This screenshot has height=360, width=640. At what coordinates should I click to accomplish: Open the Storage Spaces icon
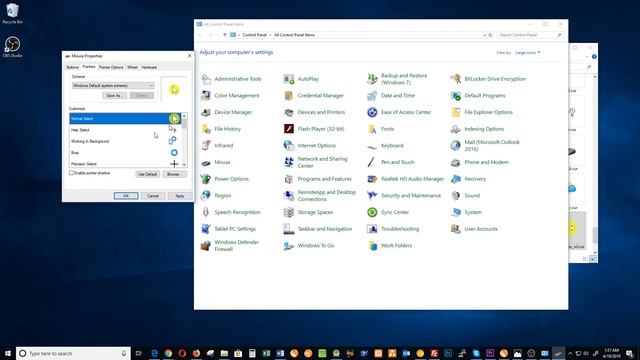tap(289, 212)
